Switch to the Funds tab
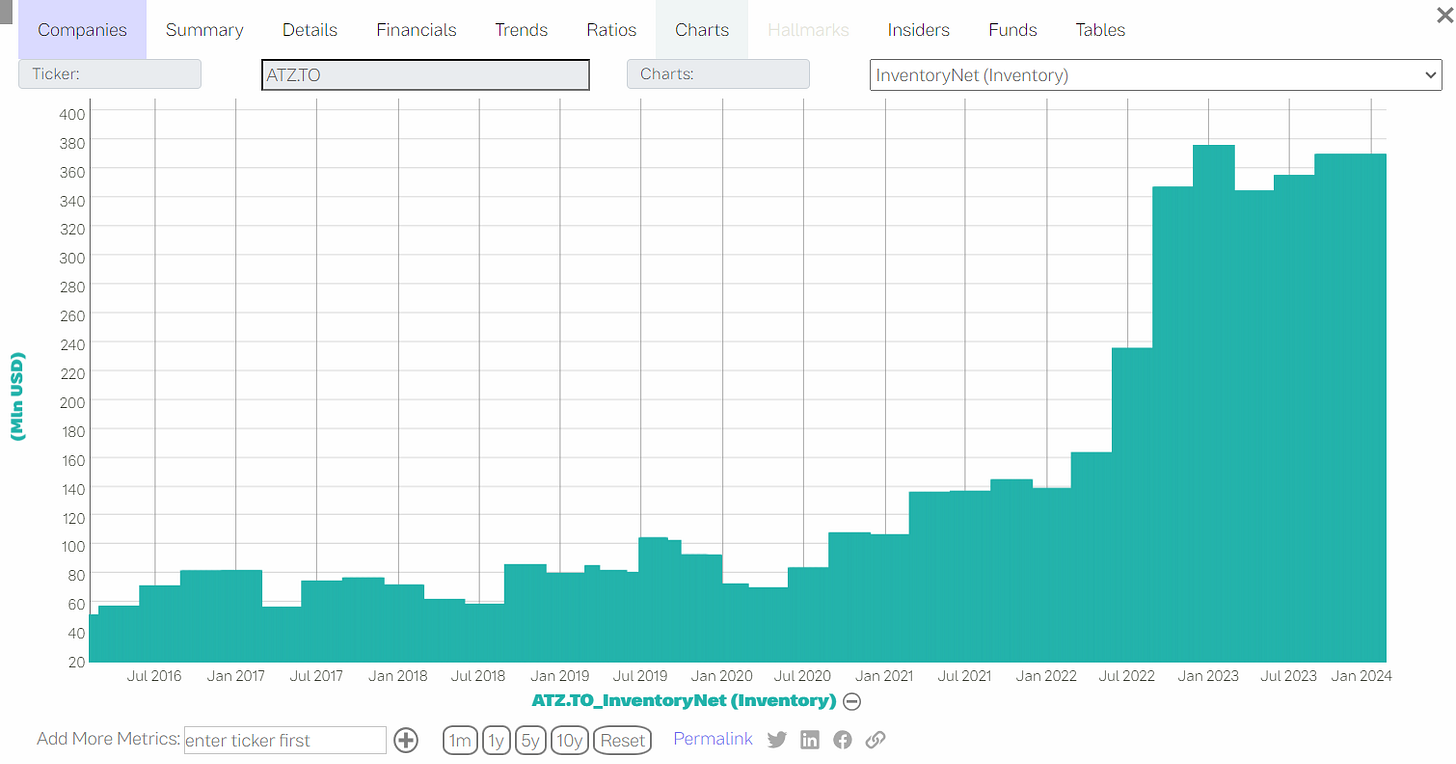This screenshot has width=1456, height=764. click(x=1013, y=30)
